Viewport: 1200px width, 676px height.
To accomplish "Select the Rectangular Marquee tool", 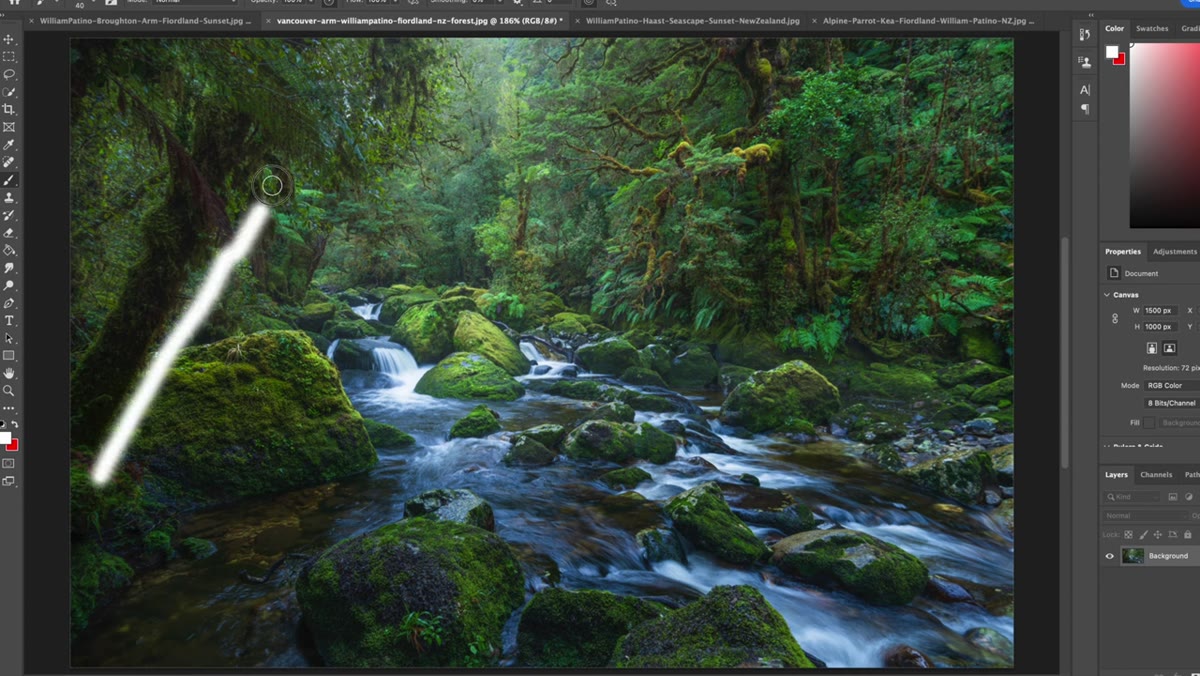I will [x=9, y=57].
